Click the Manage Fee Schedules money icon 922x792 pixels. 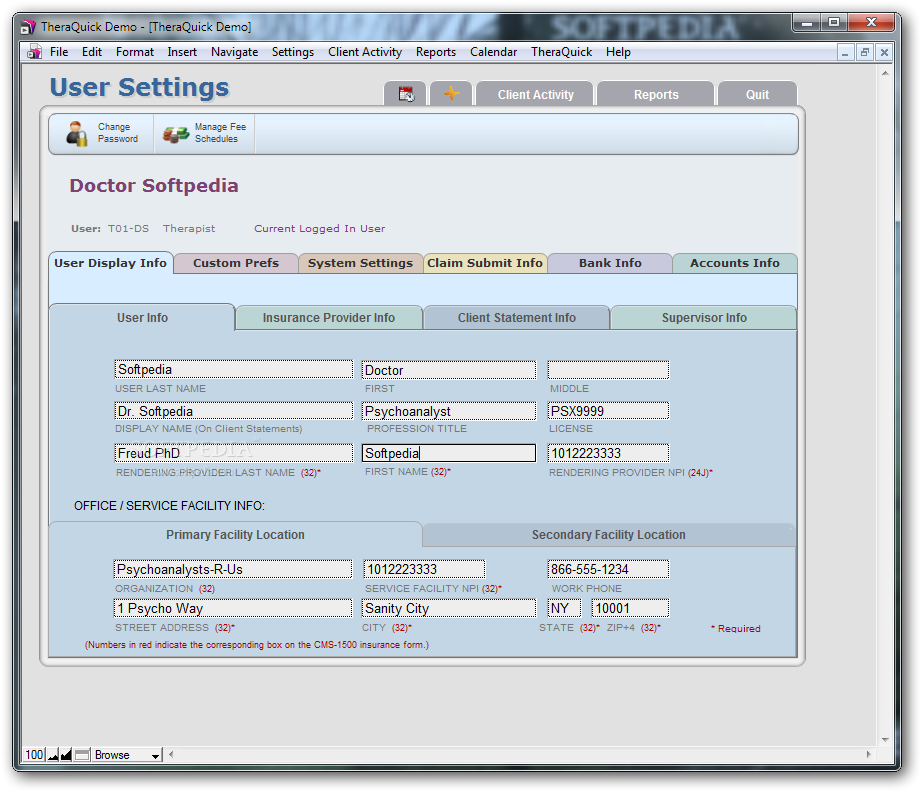tap(175, 135)
